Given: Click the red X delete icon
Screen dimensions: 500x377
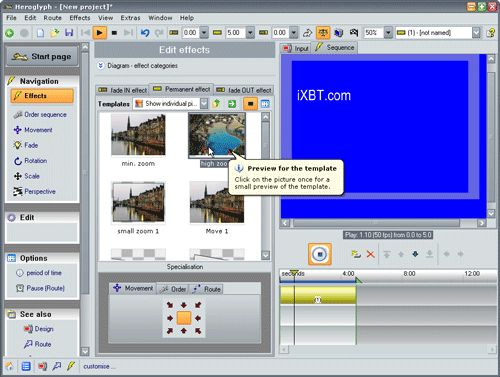Looking at the screenshot, I should (x=370, y=254).
